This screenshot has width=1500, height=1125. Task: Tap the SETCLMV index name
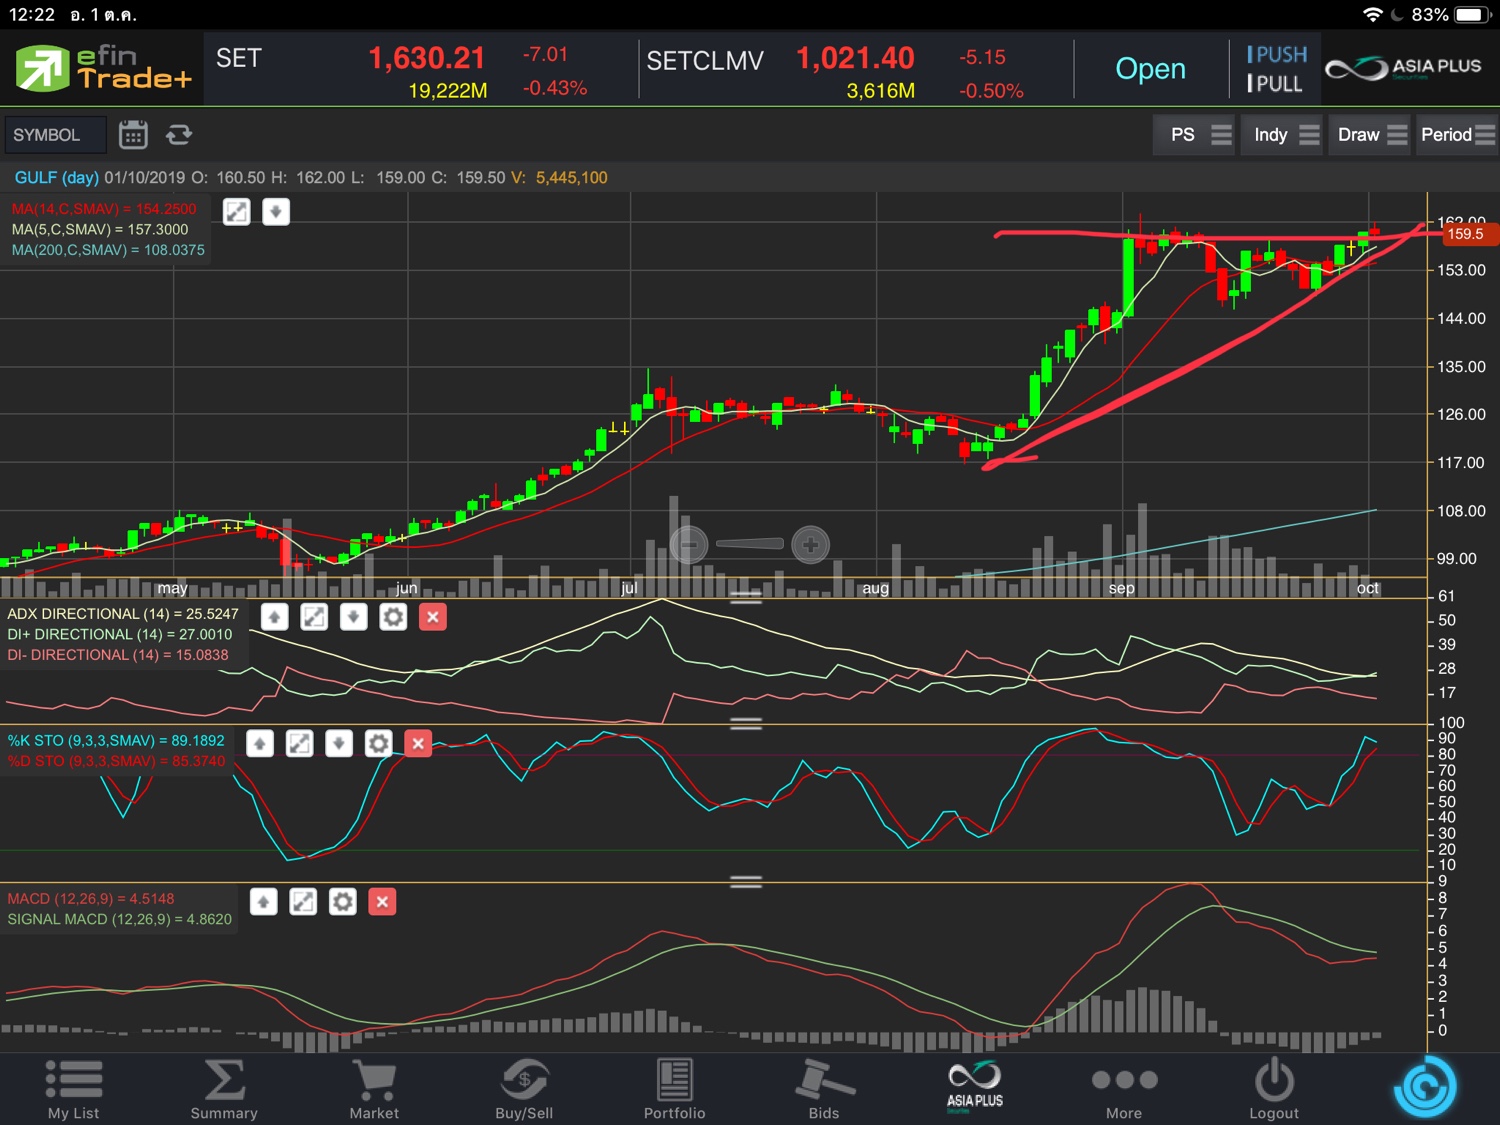point(705,61)
